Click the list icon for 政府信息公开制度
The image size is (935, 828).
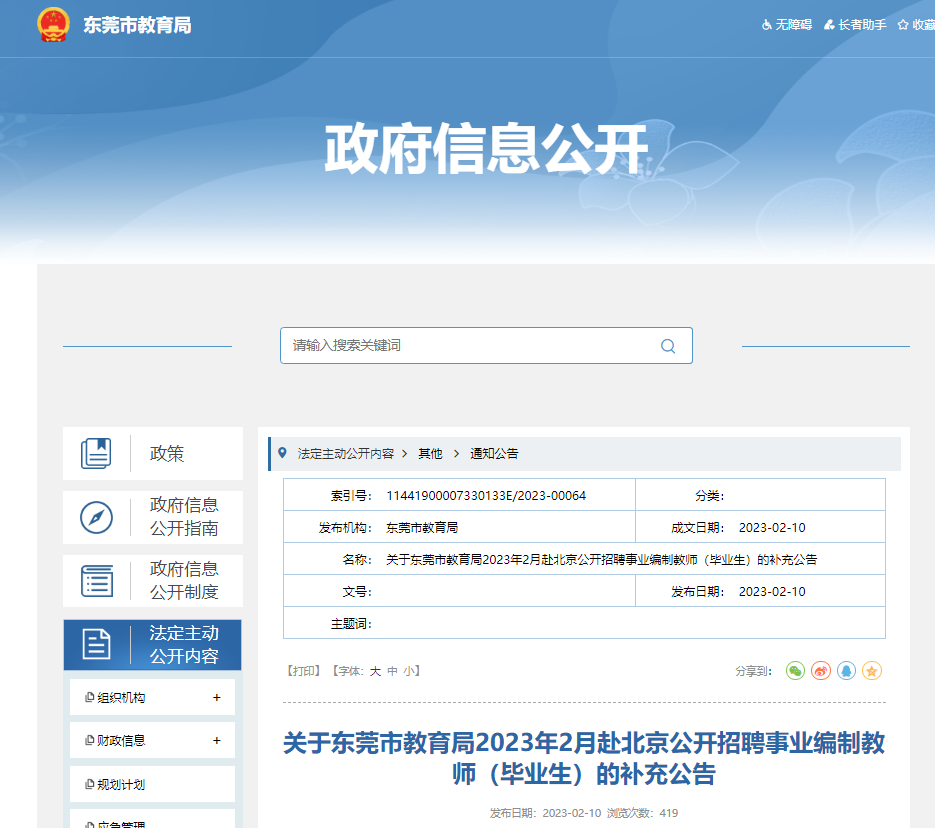point(97,581)
